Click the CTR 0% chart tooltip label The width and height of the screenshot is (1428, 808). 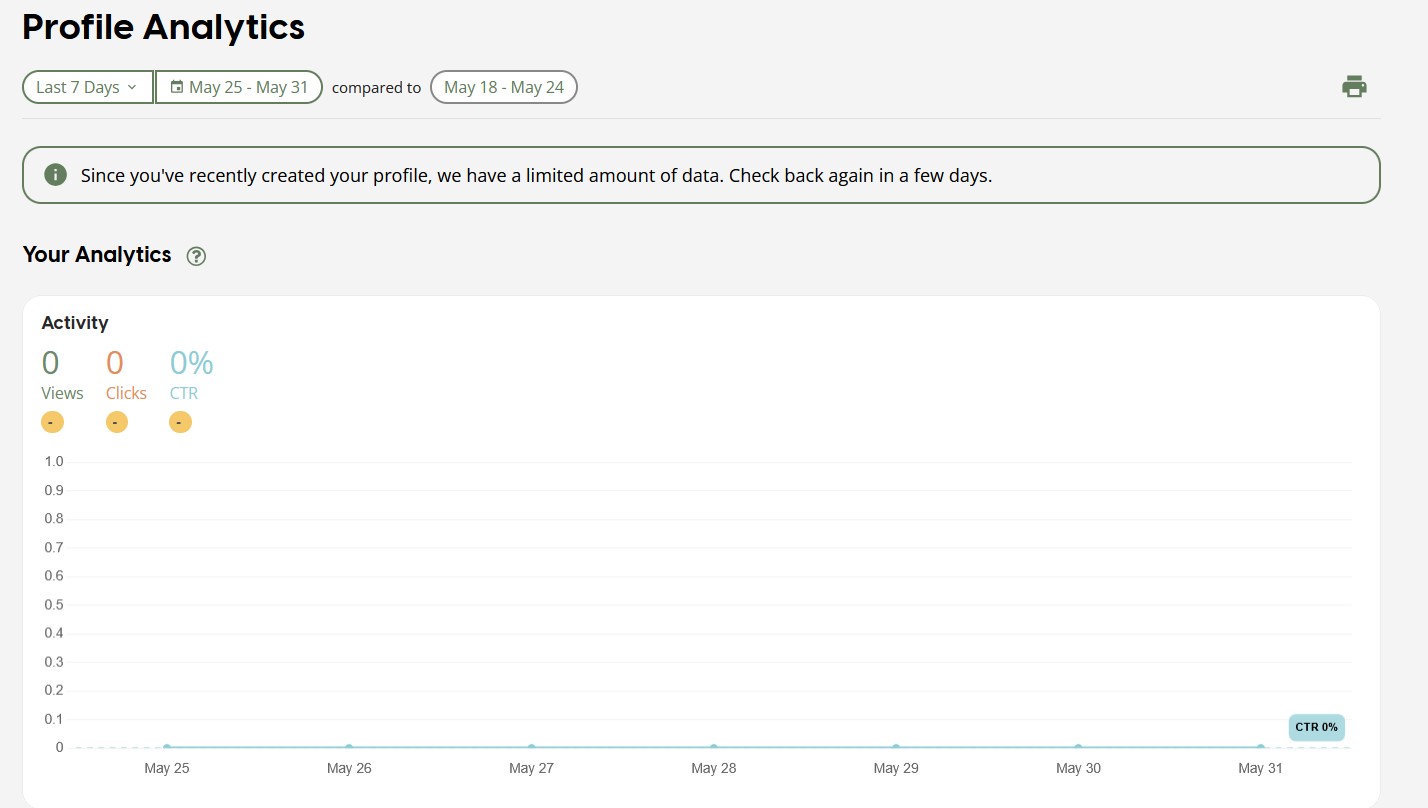pyautogui.click(x=1316, y=727)
